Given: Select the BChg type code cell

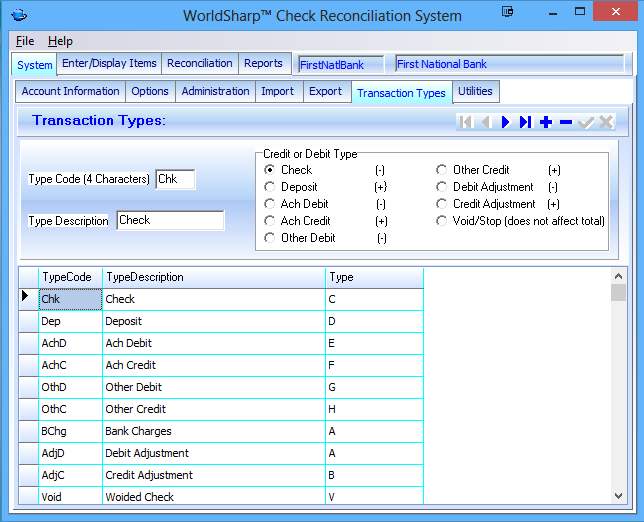Looking at the screenshot, I should pyautogui.click(x=70, y=431).
